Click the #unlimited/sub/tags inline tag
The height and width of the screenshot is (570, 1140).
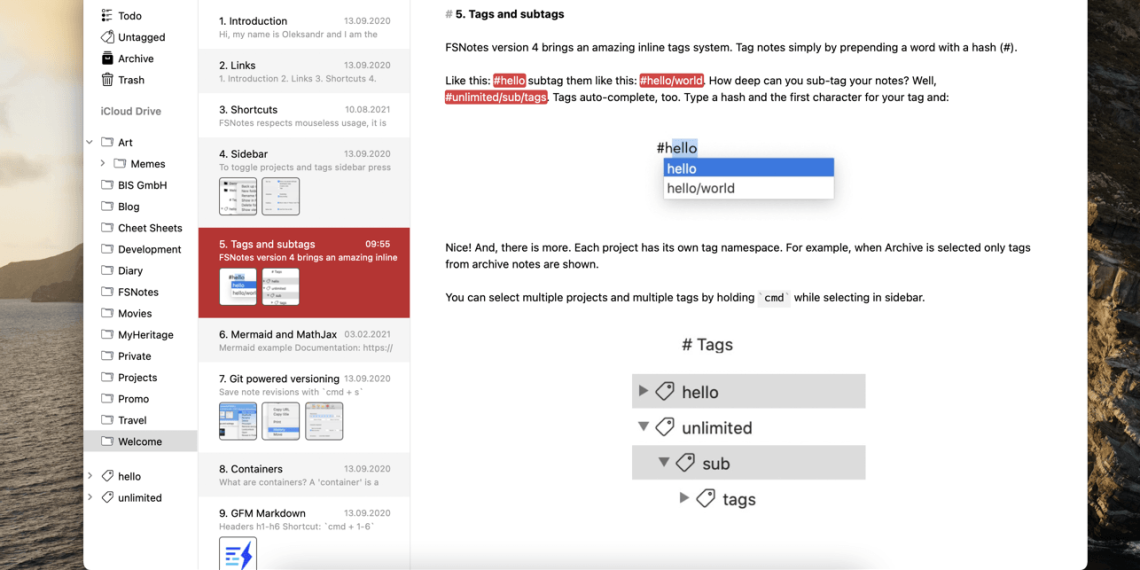(496, 98)
